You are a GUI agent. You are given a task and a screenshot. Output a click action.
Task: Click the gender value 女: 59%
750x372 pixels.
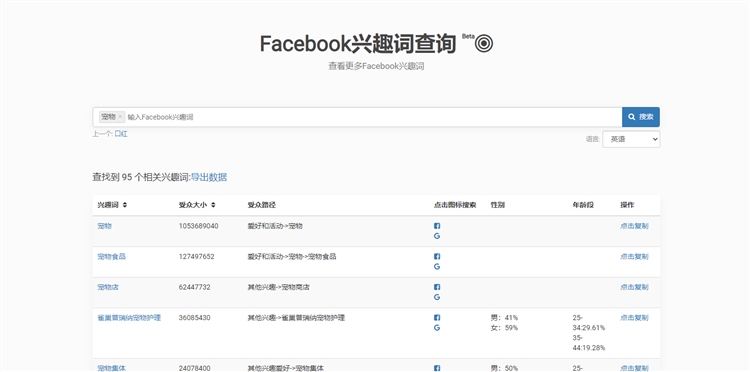[x=504, y=328]
